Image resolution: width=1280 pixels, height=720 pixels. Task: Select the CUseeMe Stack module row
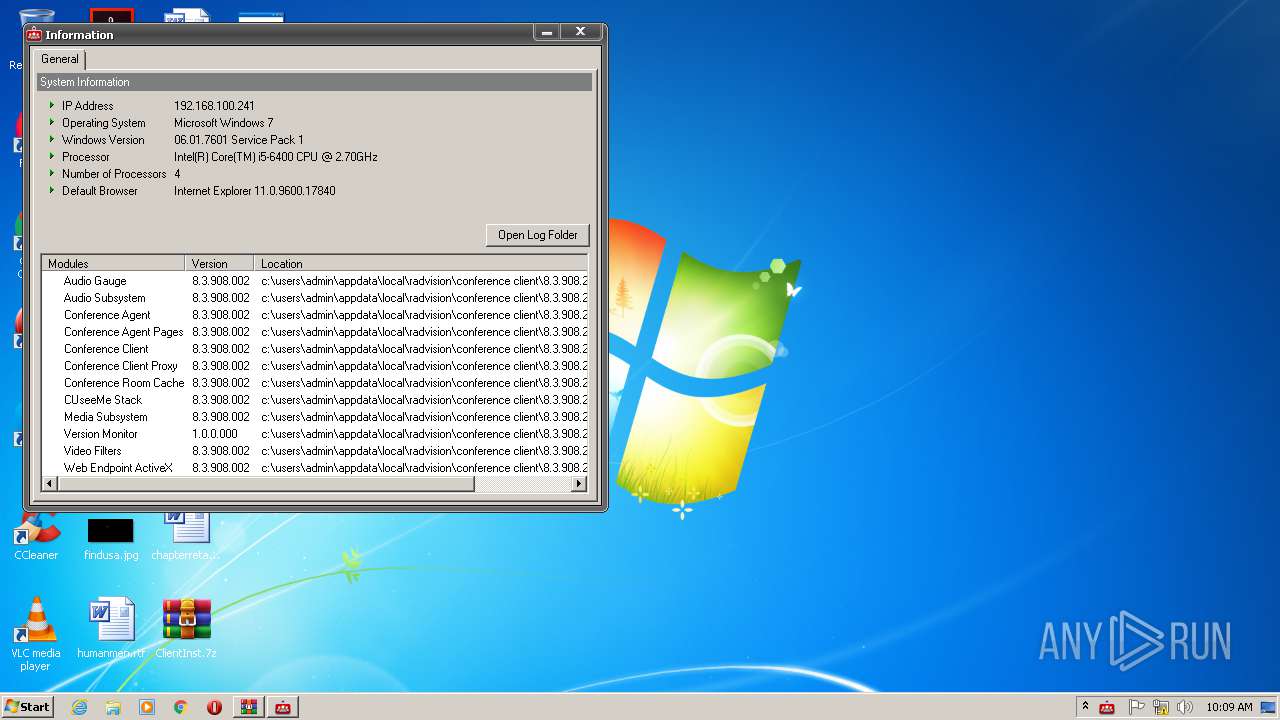point(314,400)
